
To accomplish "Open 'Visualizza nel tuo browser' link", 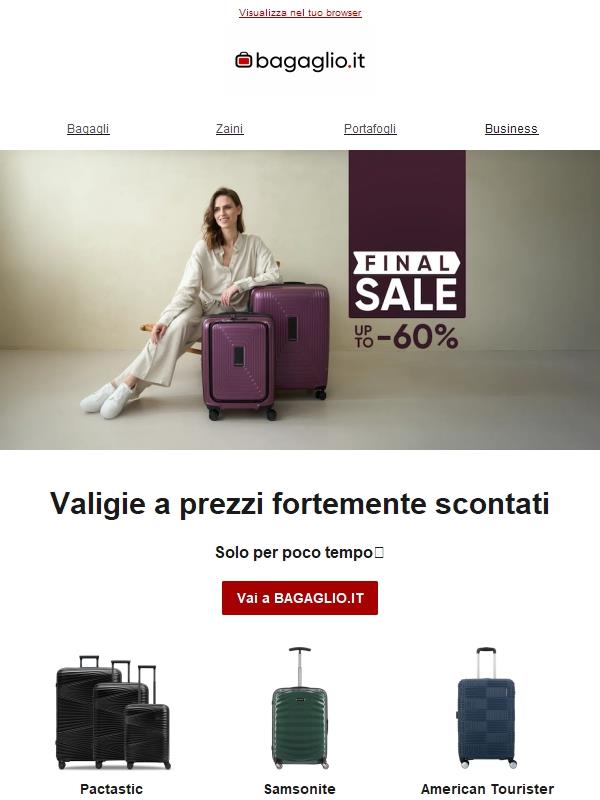I will click(x=300, y=13).
